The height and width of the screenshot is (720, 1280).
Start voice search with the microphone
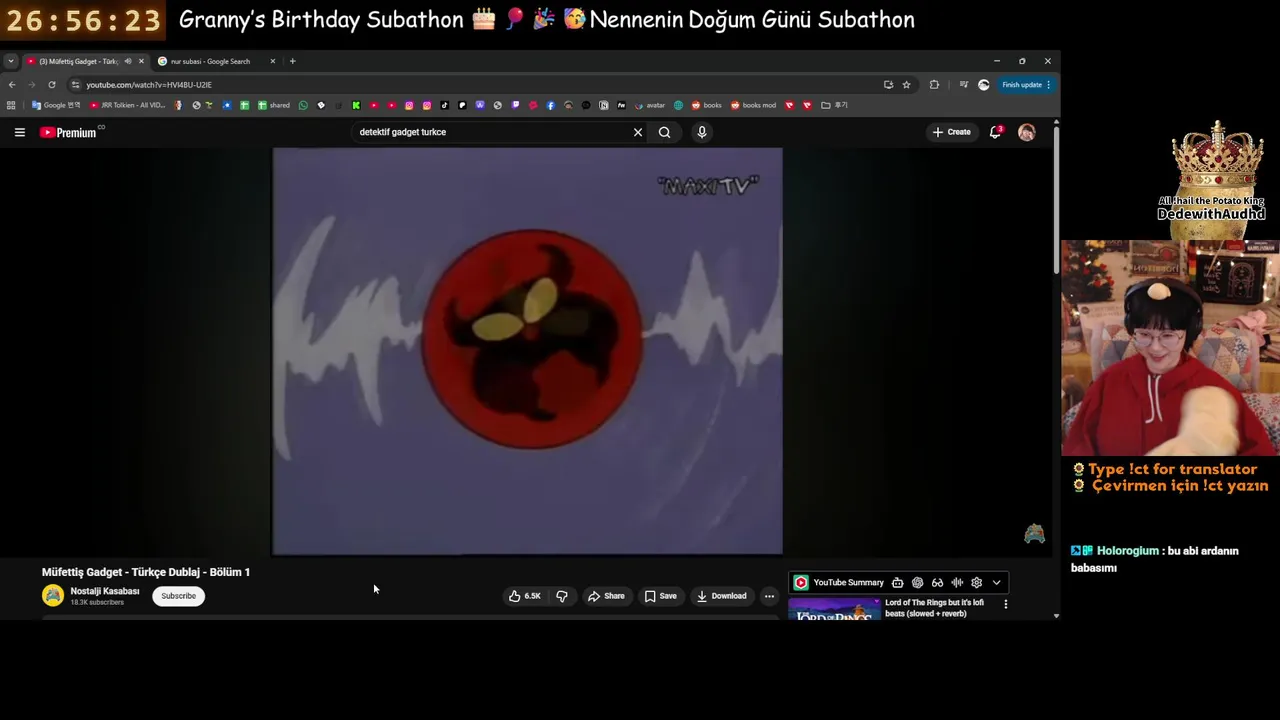[x=702, y=132]
